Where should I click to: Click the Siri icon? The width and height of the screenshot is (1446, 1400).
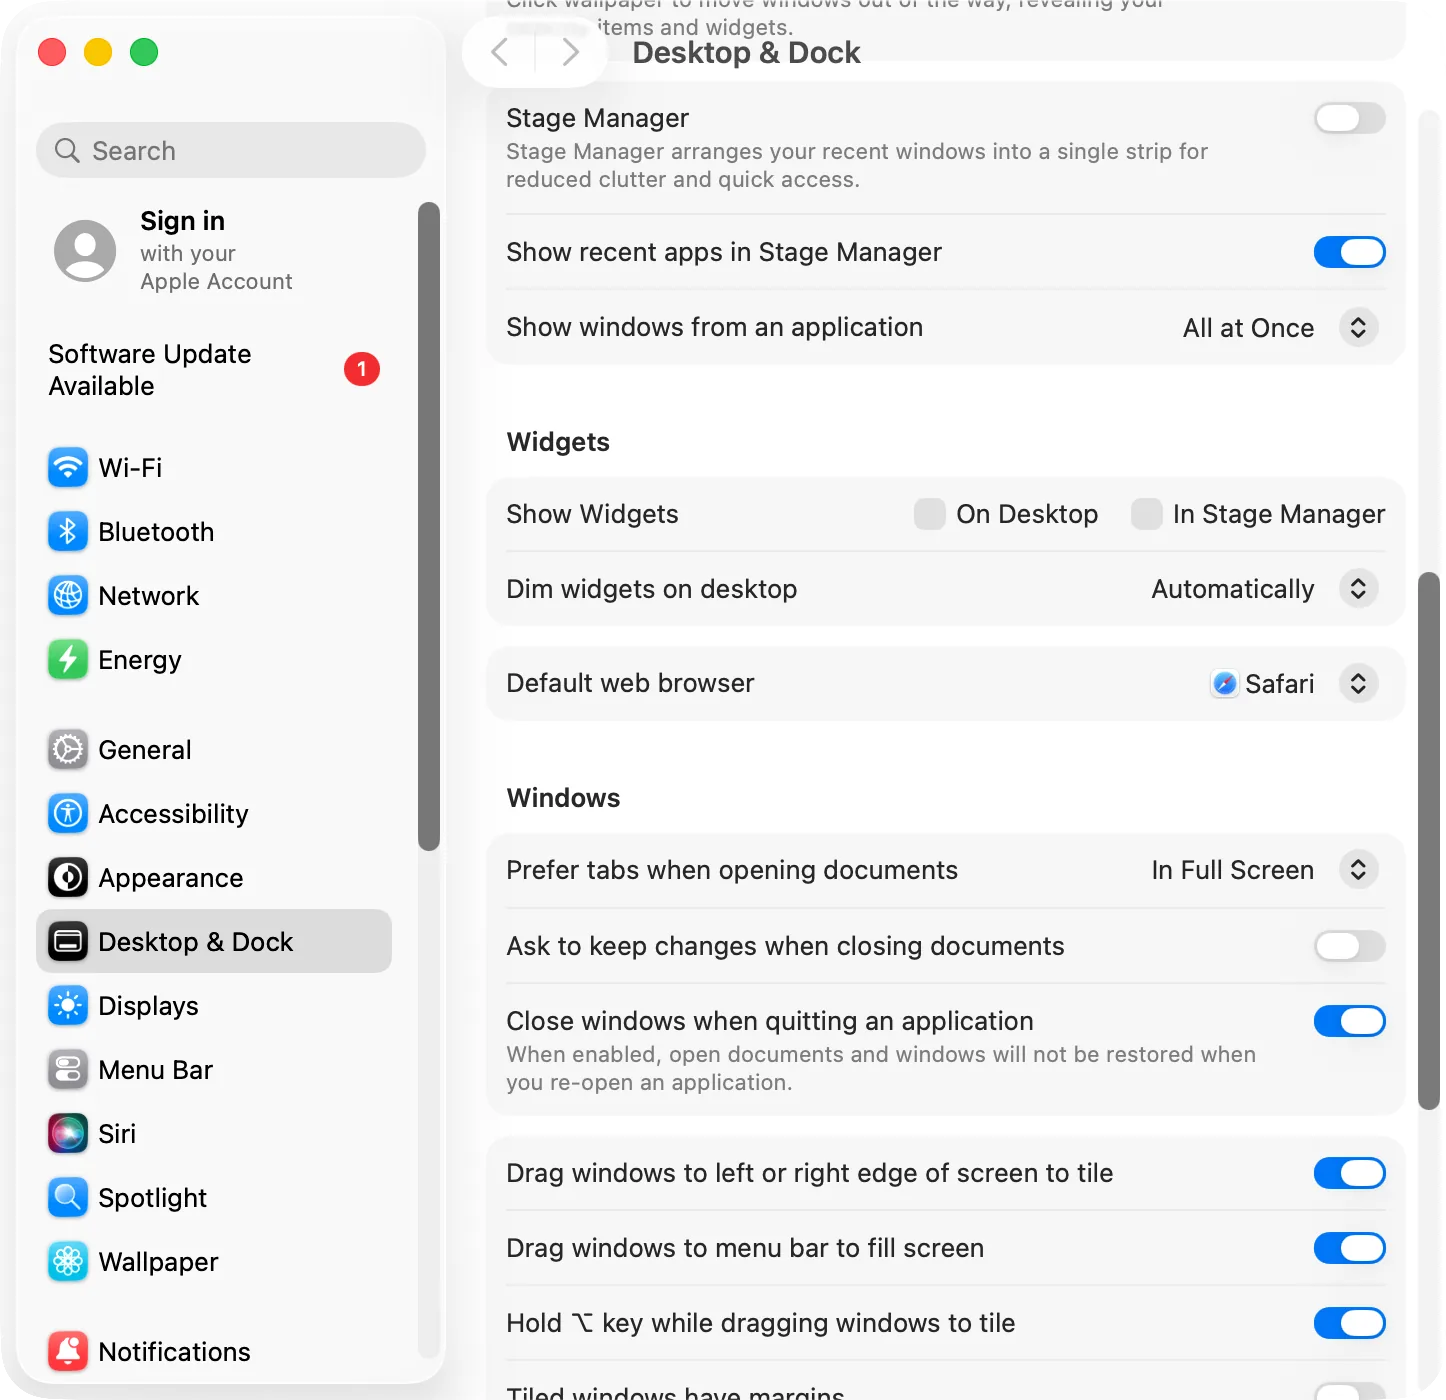pos(68,1133)
